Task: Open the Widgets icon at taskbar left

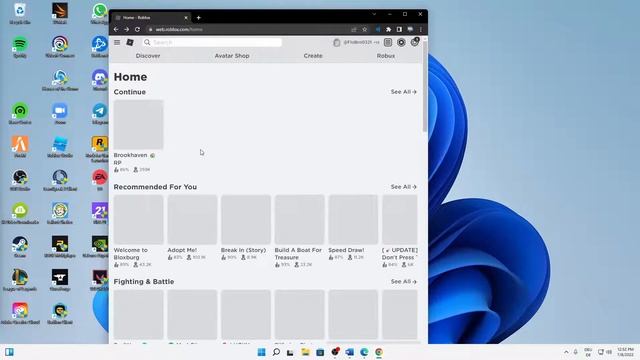Action: pyautogui.click(x=9, y=352)
